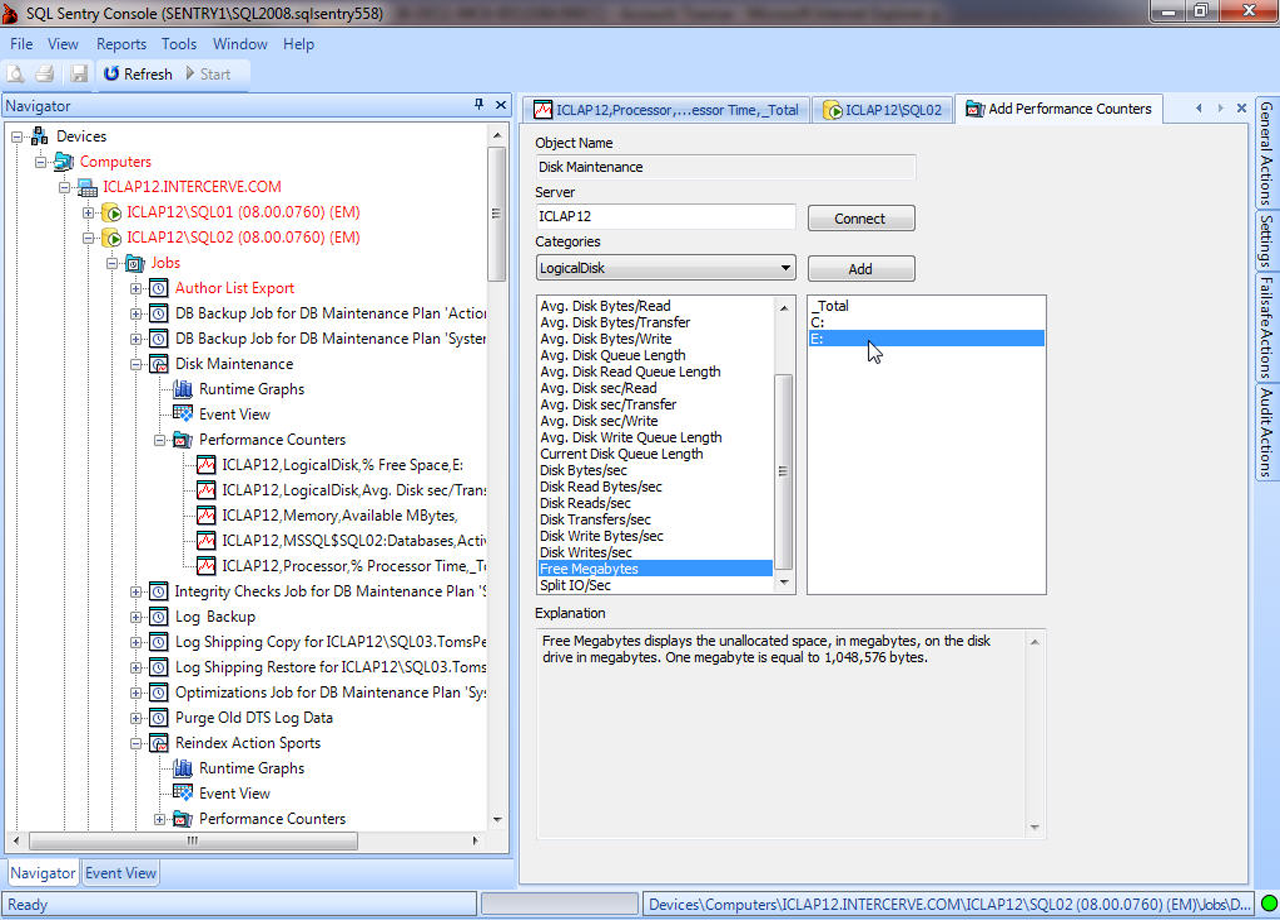The height and width of the screenshot is (920, 1280).
Task: Open the Tools menu
Action: tap(179, 44)
